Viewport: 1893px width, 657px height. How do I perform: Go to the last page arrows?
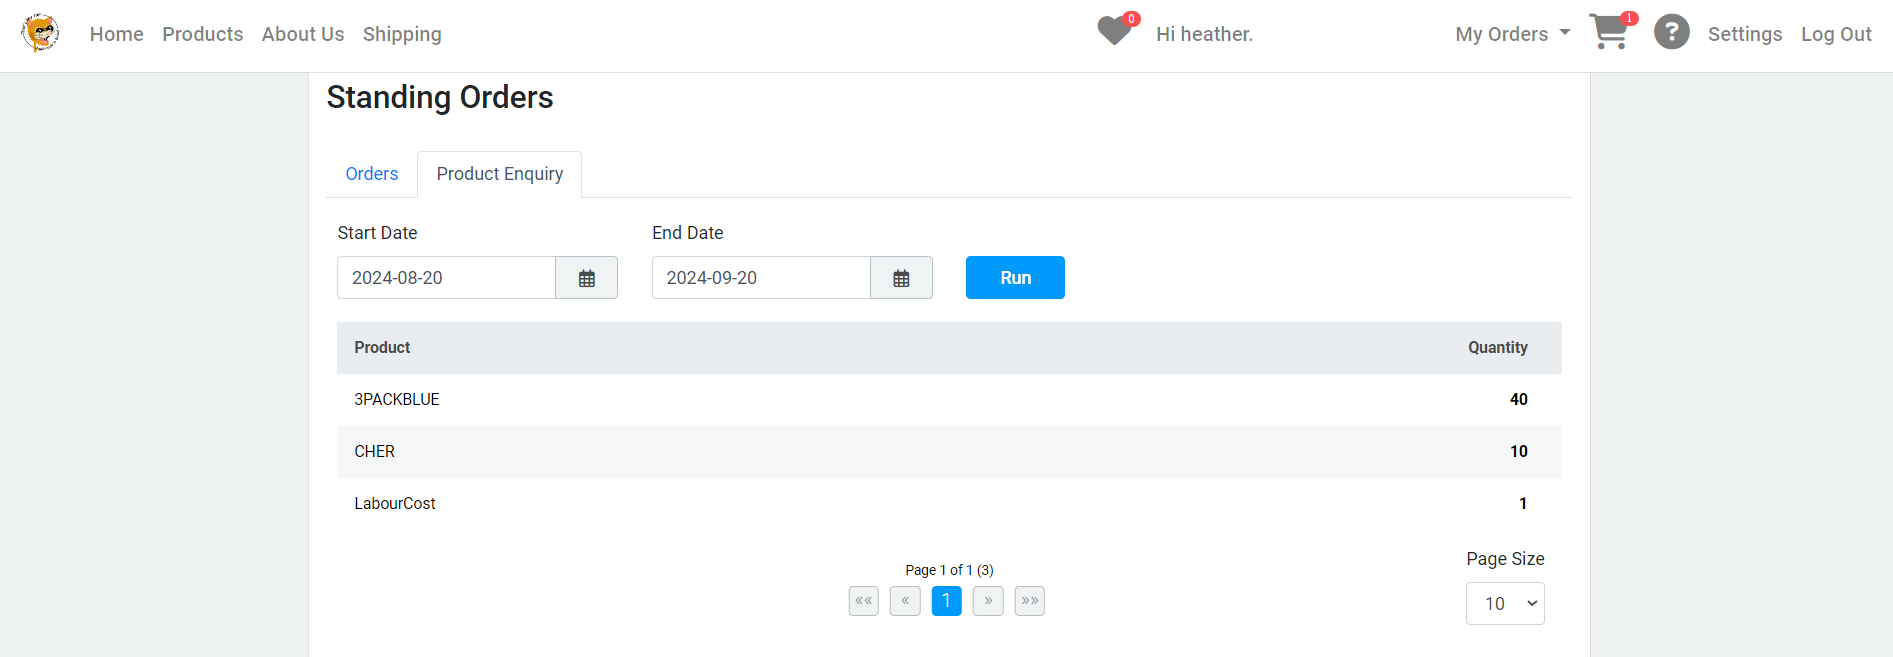[1030, 601]
